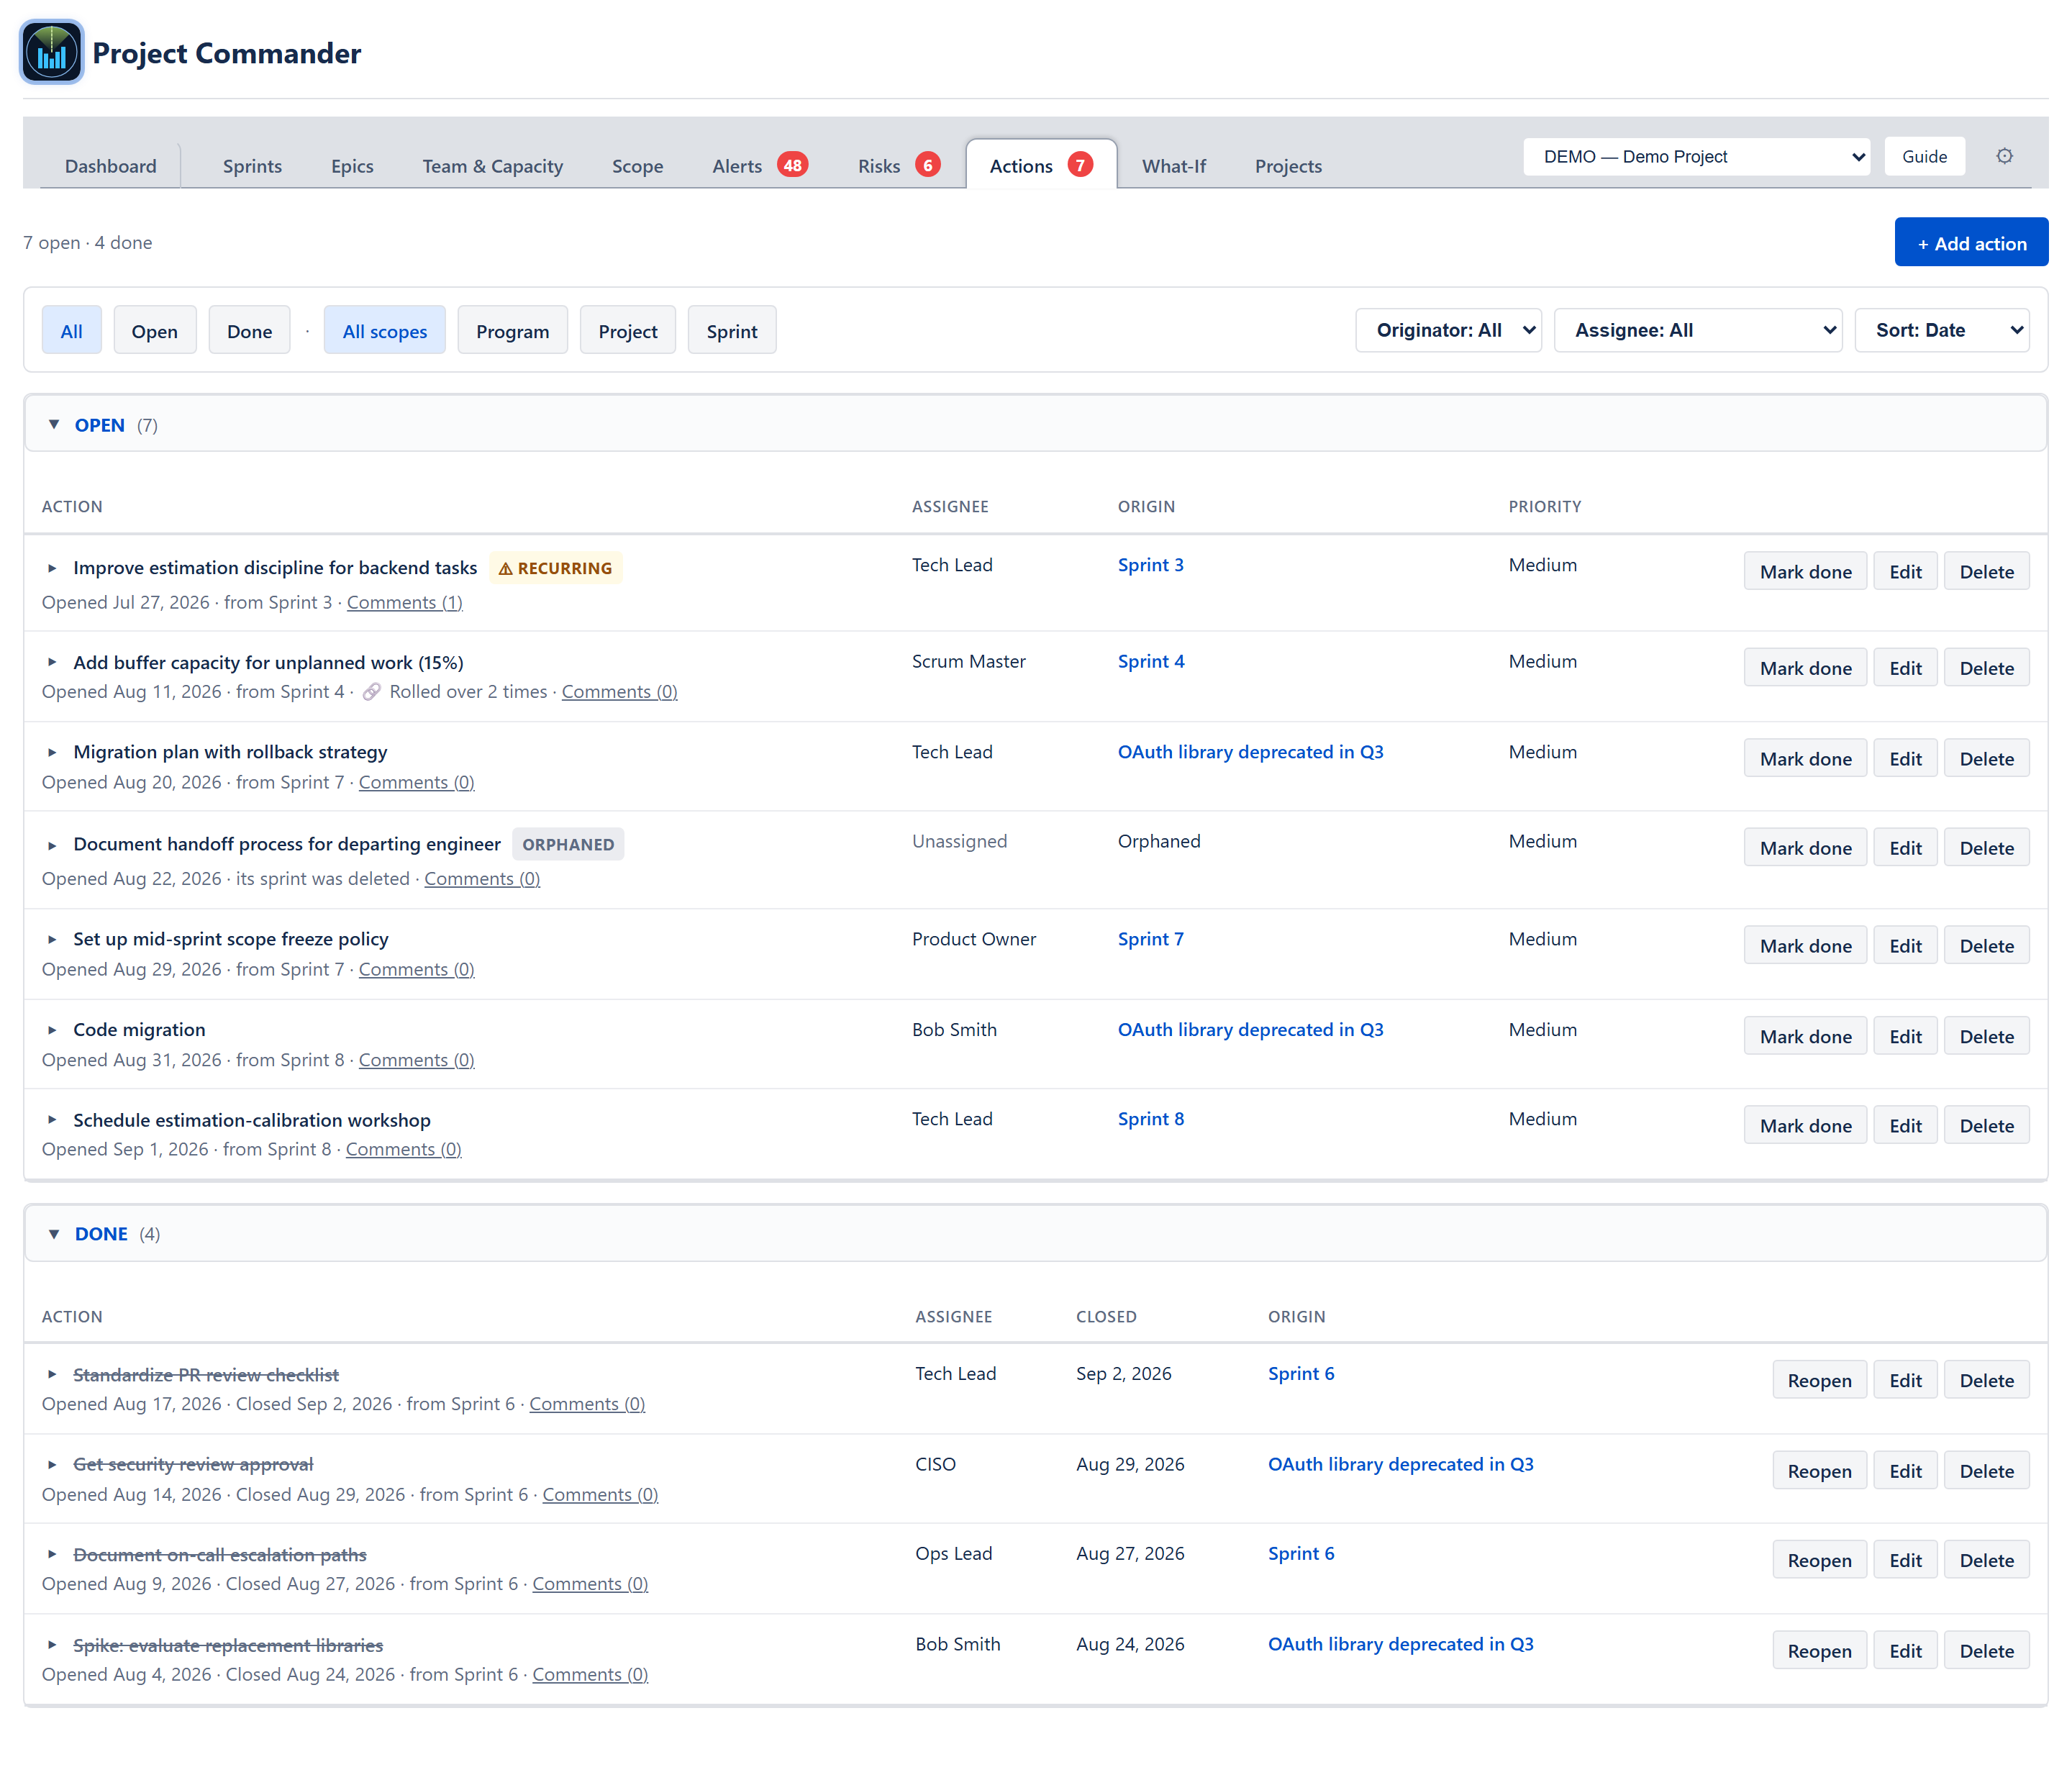This screenshot has width=2072, height=1780.
Task: Open Comments (0) on Document handoff process
Action: [x=482, y=879]
